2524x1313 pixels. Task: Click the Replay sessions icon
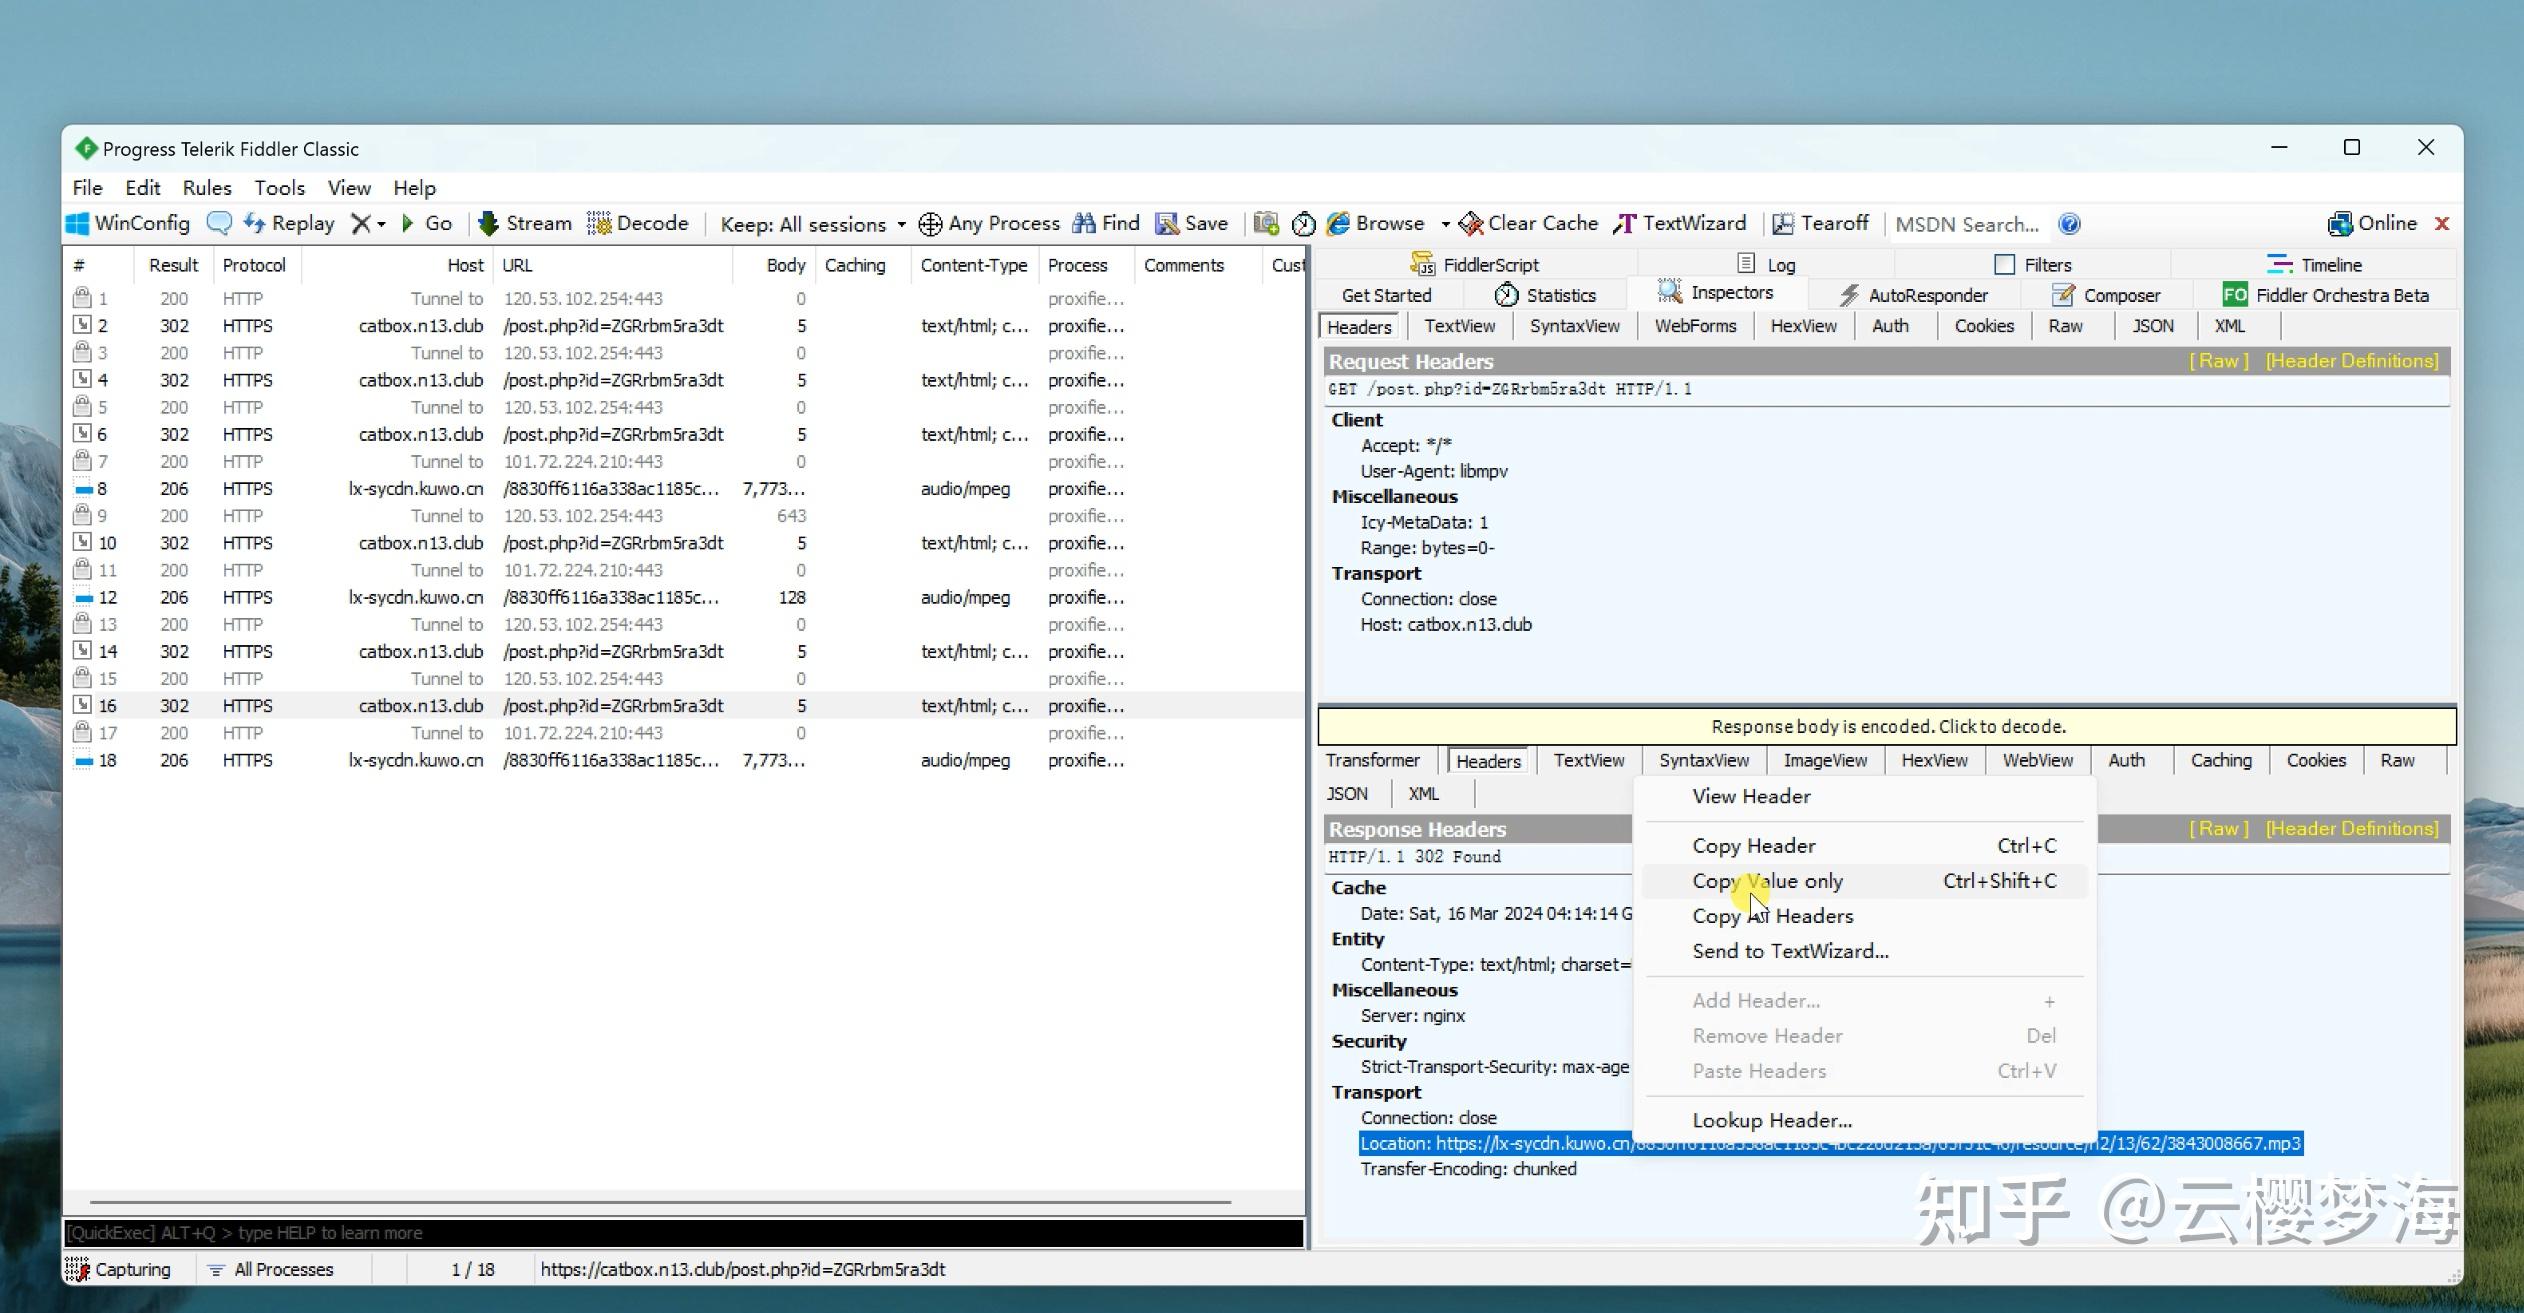click(255, 224)
